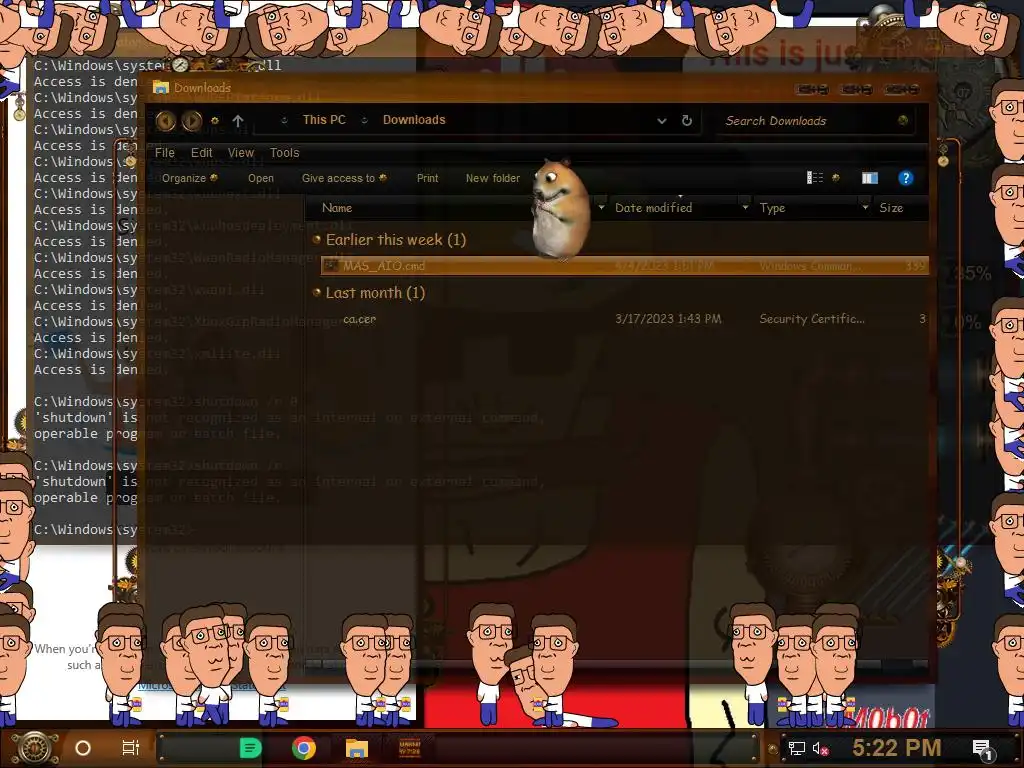The width and height of the screenshot is (1024, 768).
Task: Open the green chat app on taskbar
Action: point(250,748)
